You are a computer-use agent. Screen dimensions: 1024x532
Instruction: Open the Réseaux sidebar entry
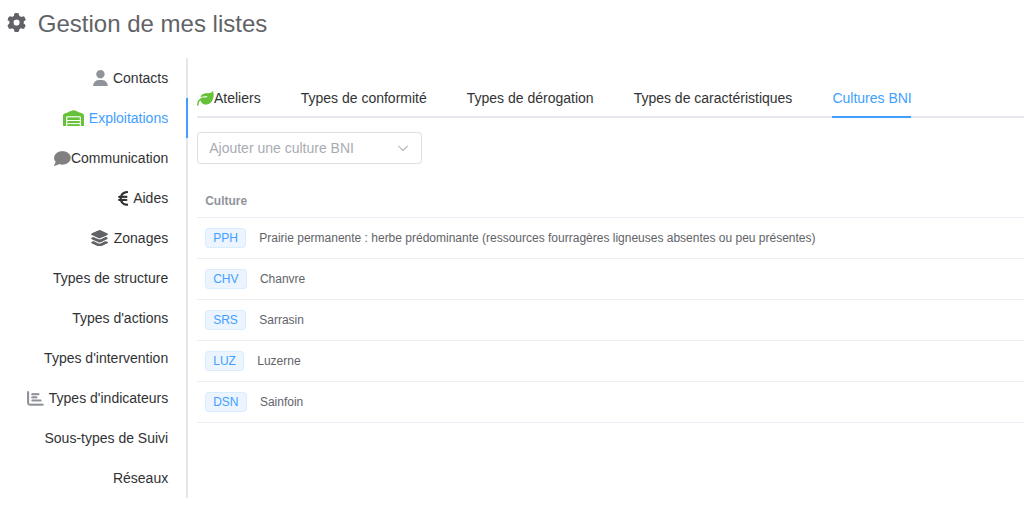140,478
